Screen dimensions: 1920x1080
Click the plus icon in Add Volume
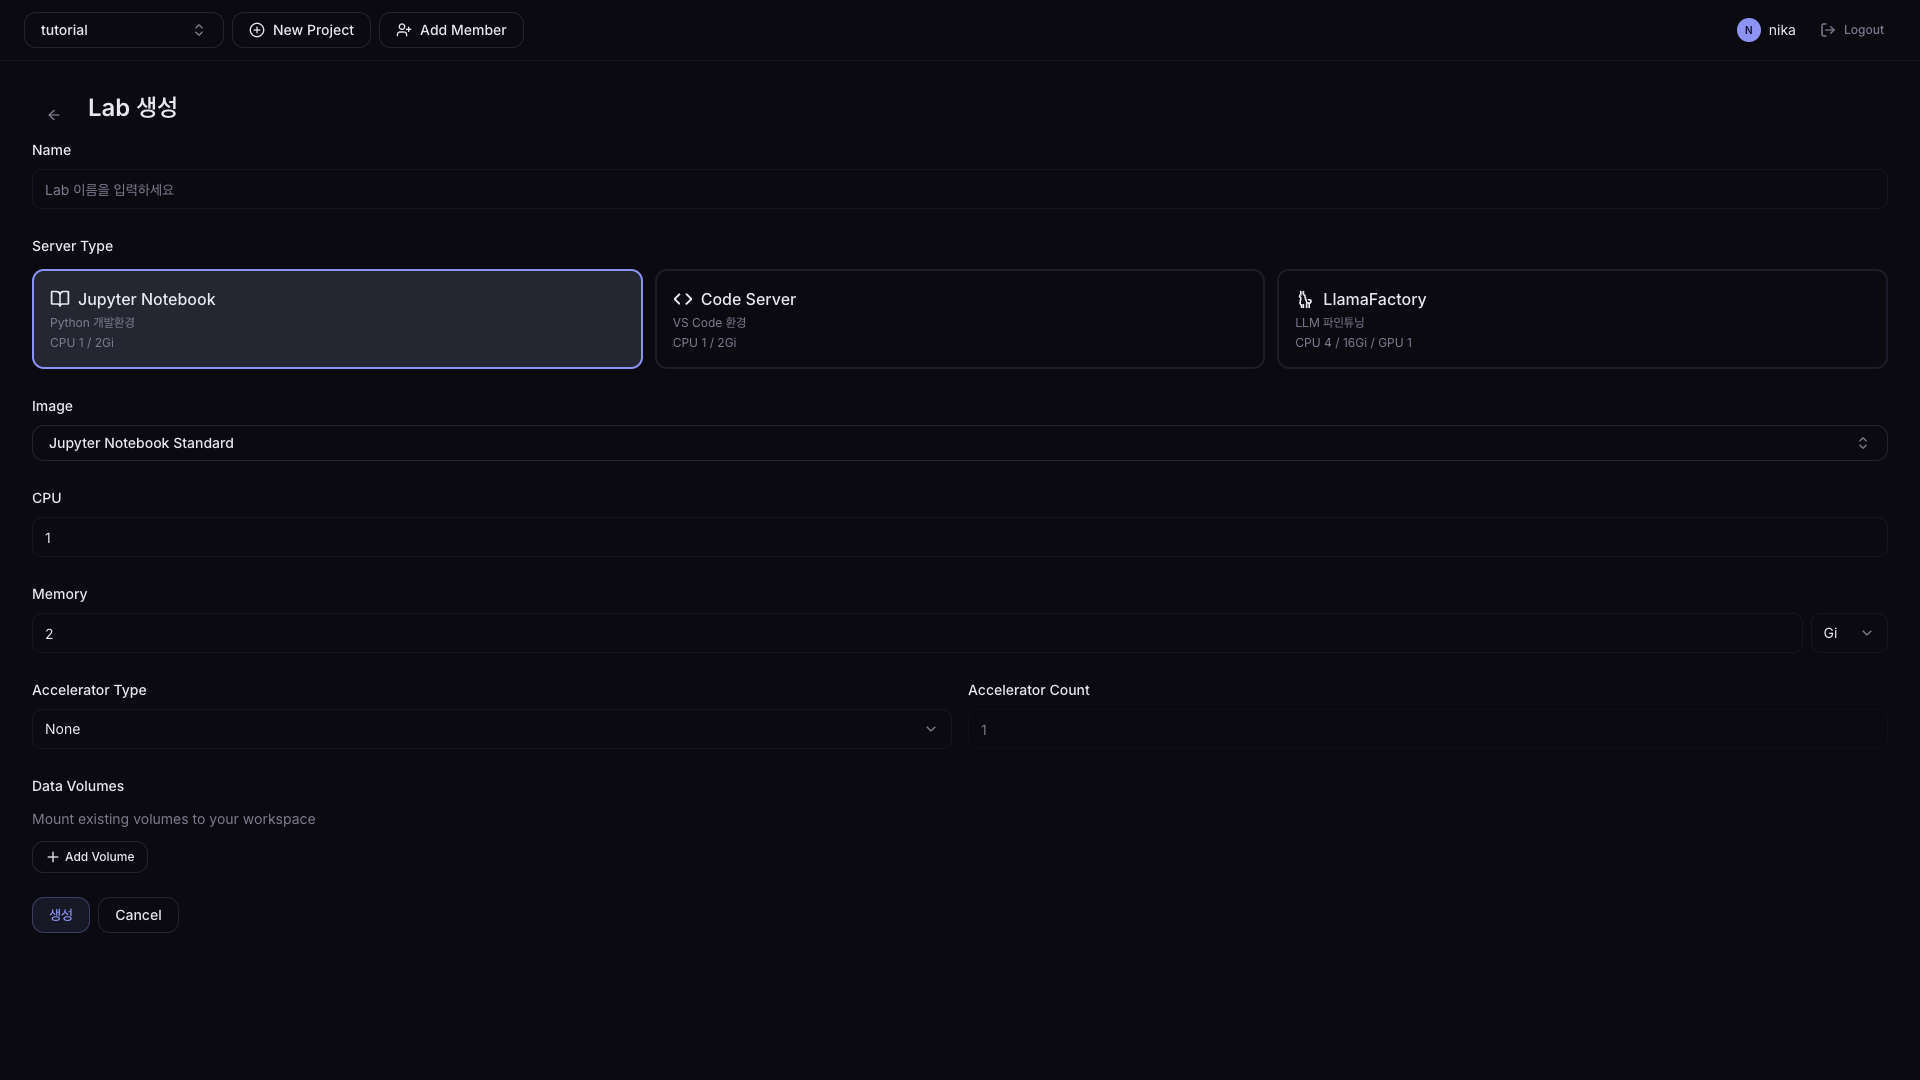point(53,857)
